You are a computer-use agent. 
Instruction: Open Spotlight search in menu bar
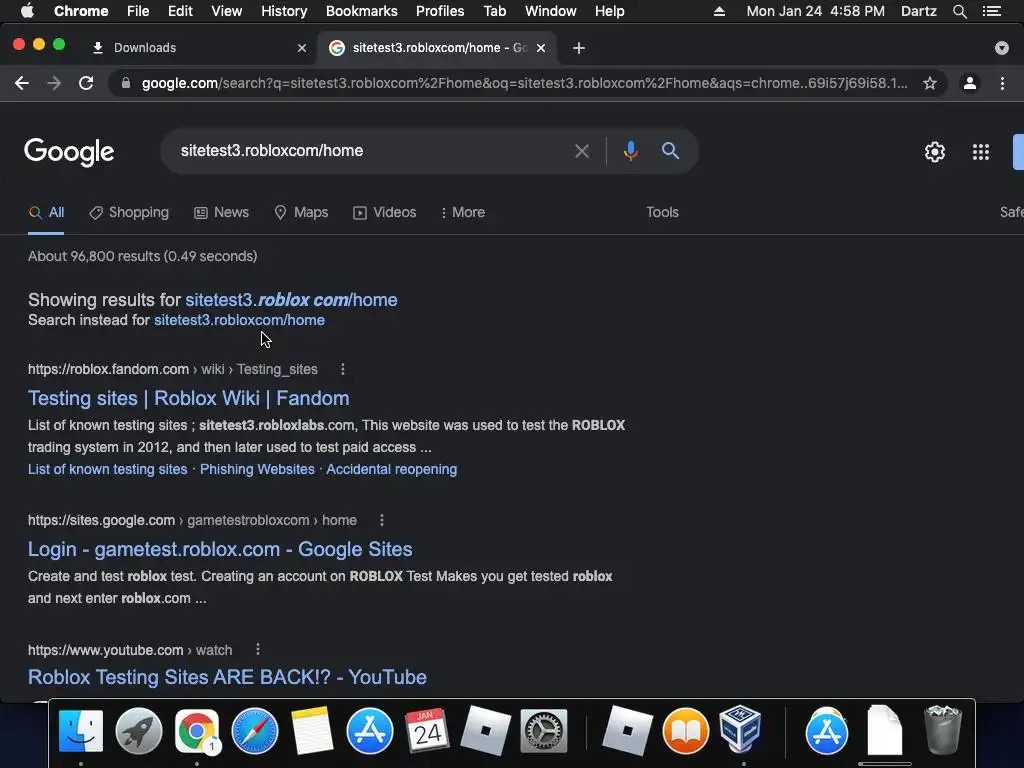(959, 11)
